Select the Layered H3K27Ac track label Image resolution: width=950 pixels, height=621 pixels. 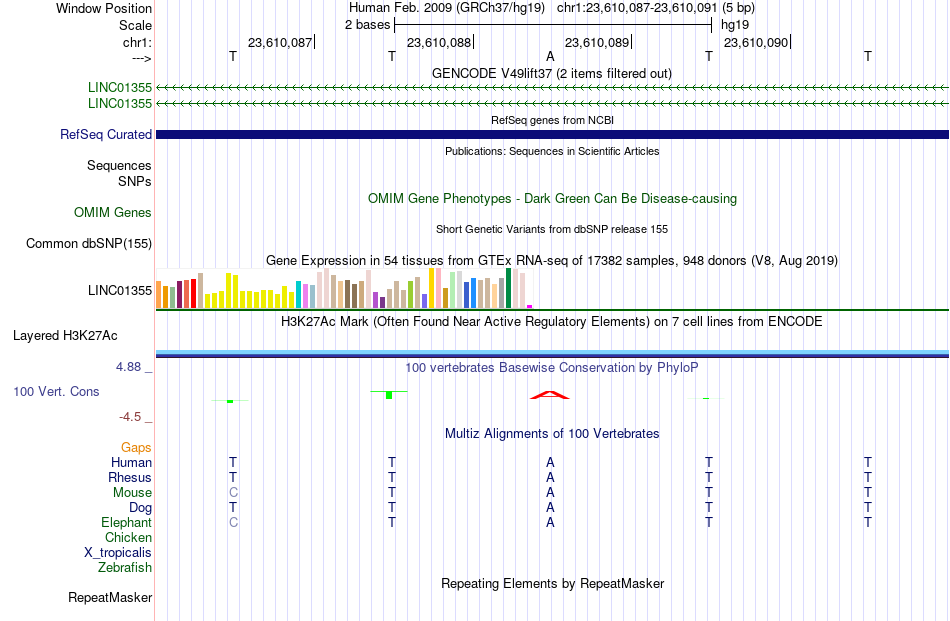click(x=65, y=336)
